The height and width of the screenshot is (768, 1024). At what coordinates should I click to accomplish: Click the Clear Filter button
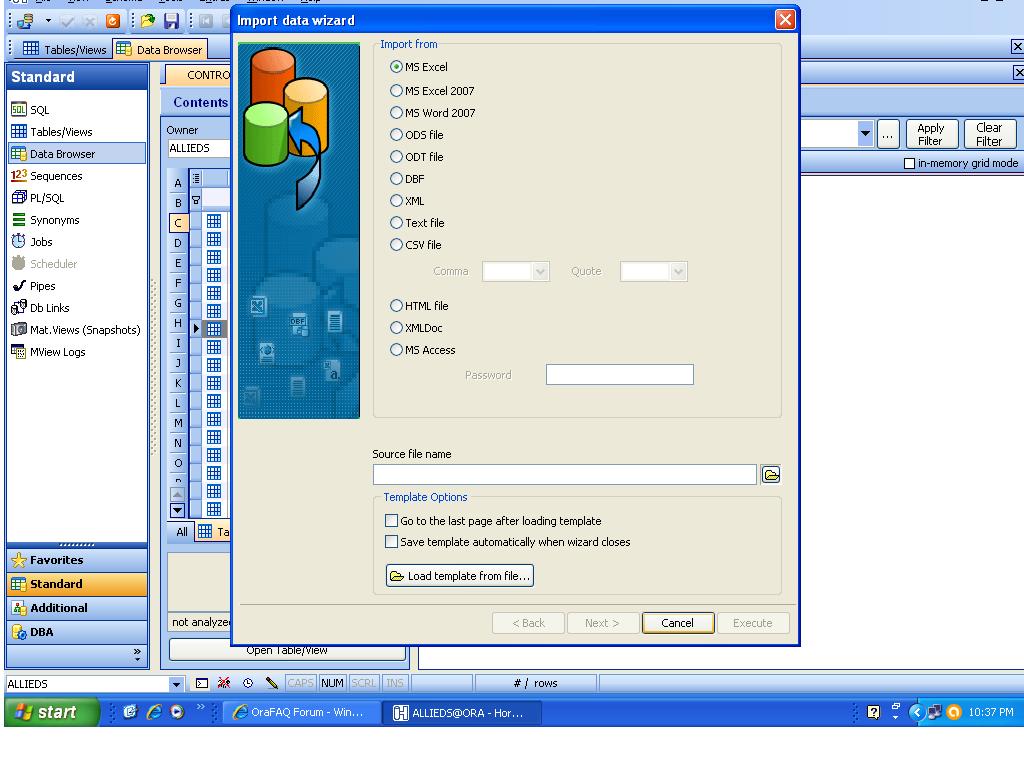[x=989, y=134]
